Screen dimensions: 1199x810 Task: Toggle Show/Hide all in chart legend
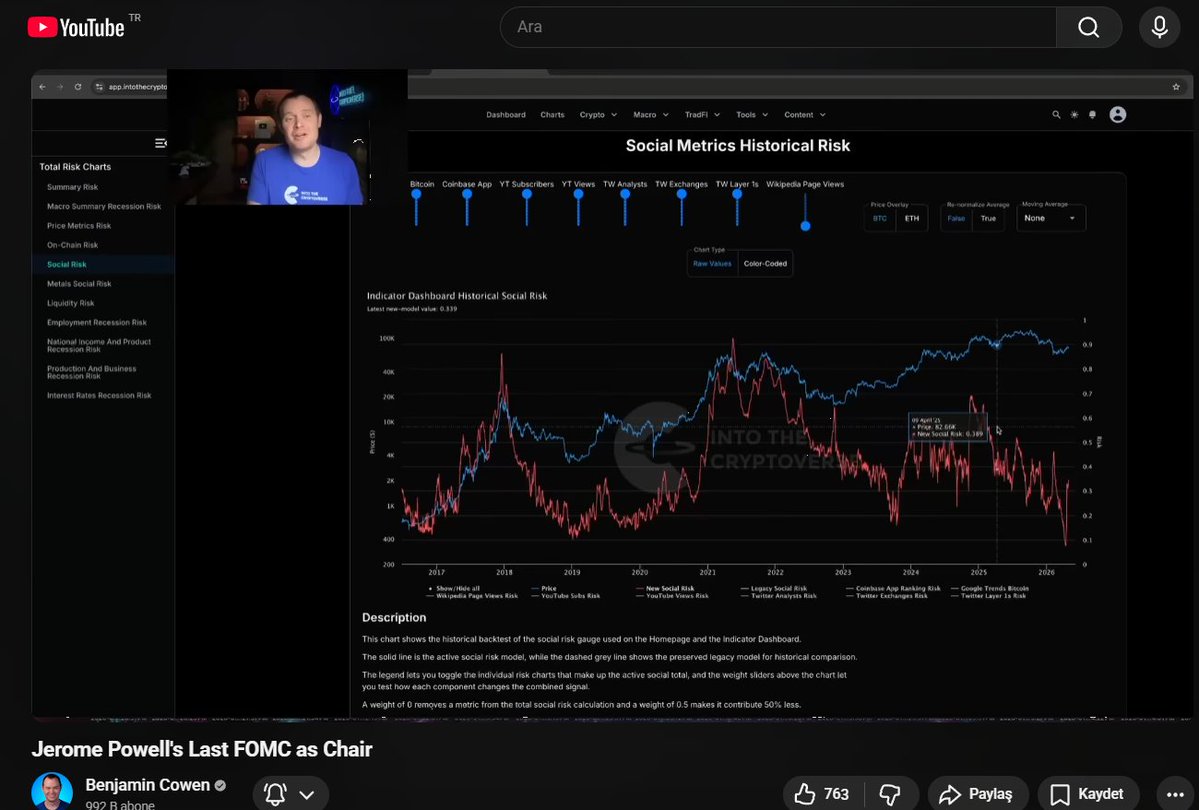[x=454, y=588]
